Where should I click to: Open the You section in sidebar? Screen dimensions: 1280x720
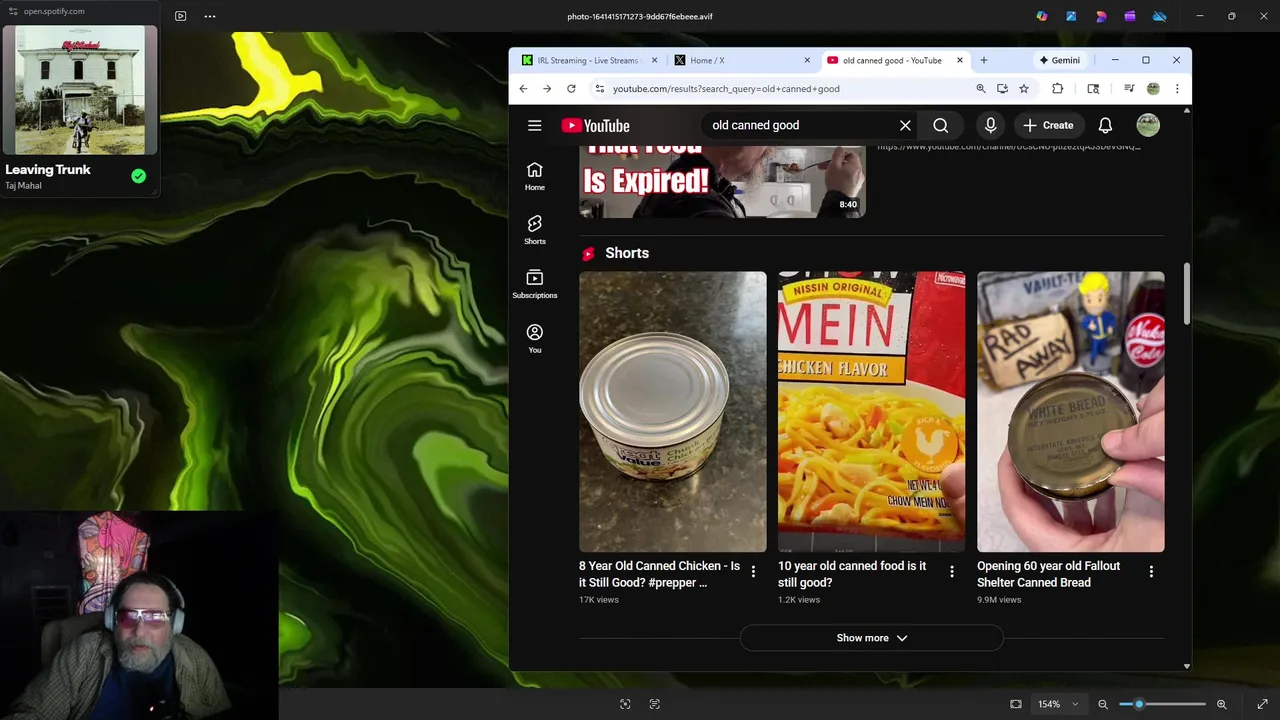click(x=535, y=338)
